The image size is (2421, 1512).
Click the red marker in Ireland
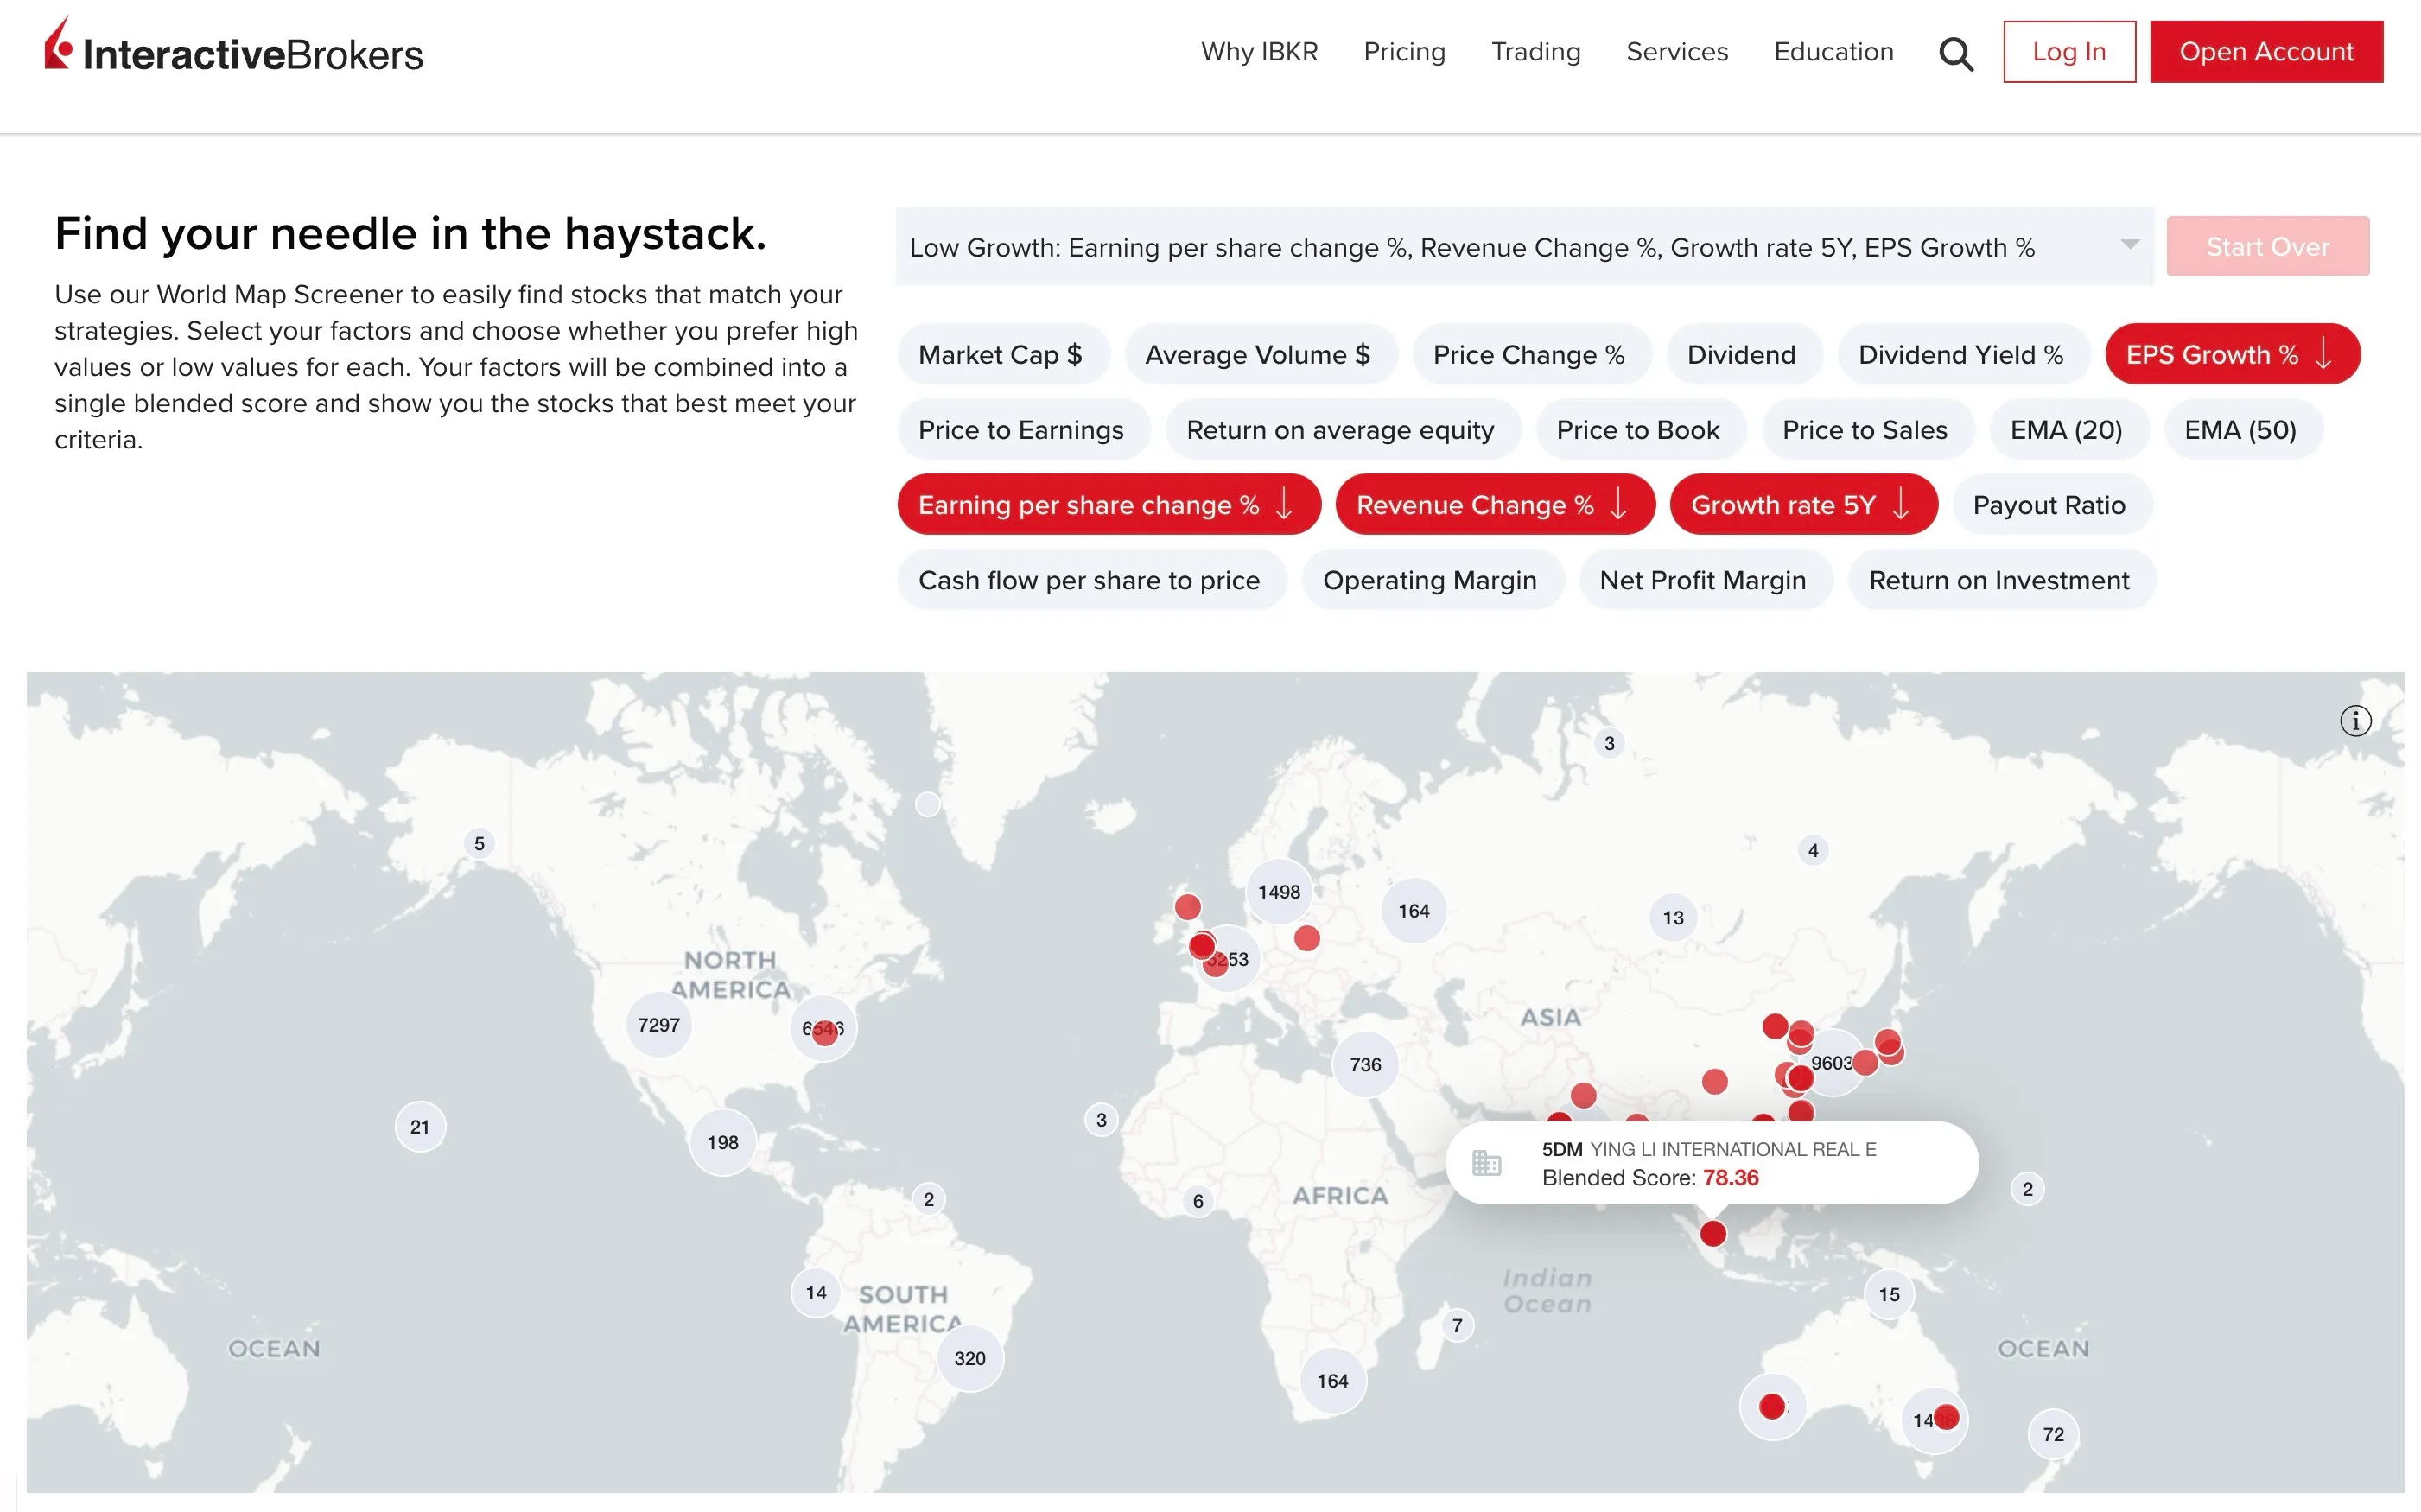(1187, 907)
